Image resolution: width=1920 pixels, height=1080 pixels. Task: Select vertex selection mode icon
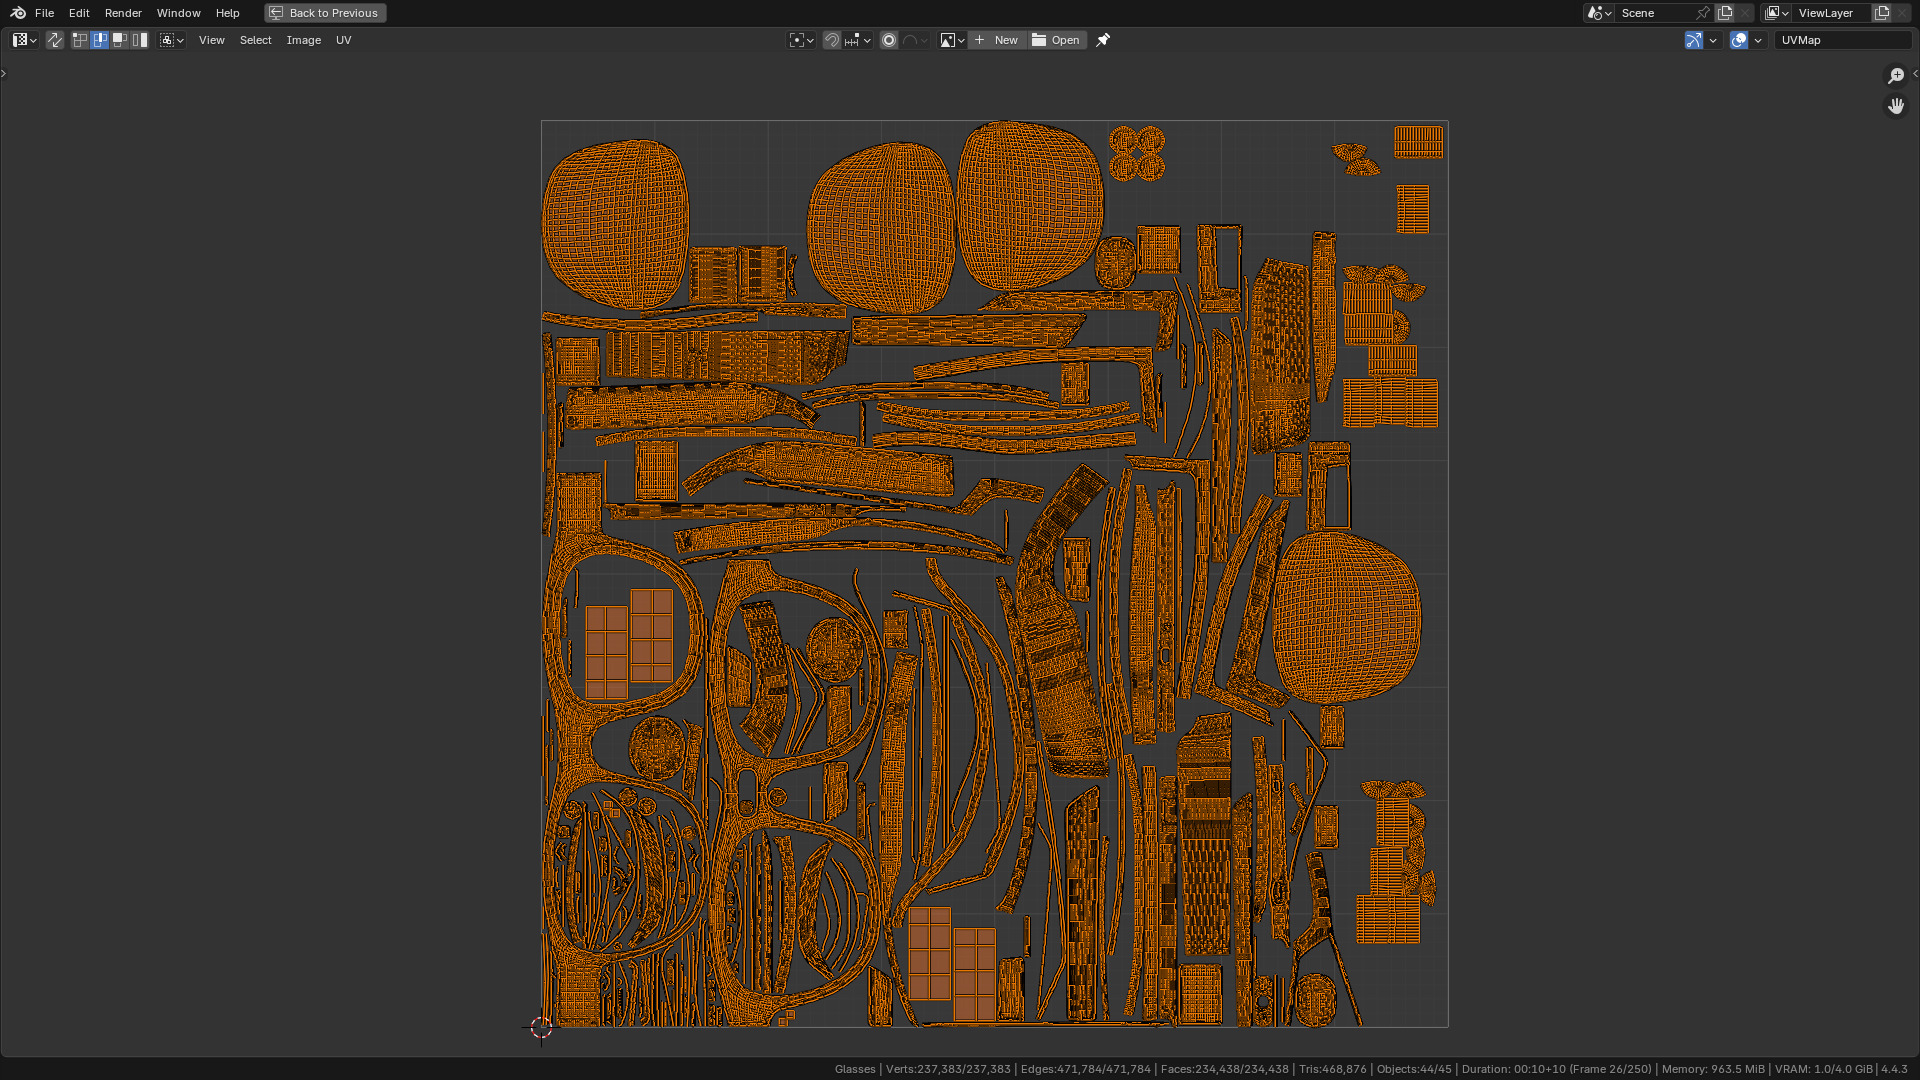tap(80, 40)
